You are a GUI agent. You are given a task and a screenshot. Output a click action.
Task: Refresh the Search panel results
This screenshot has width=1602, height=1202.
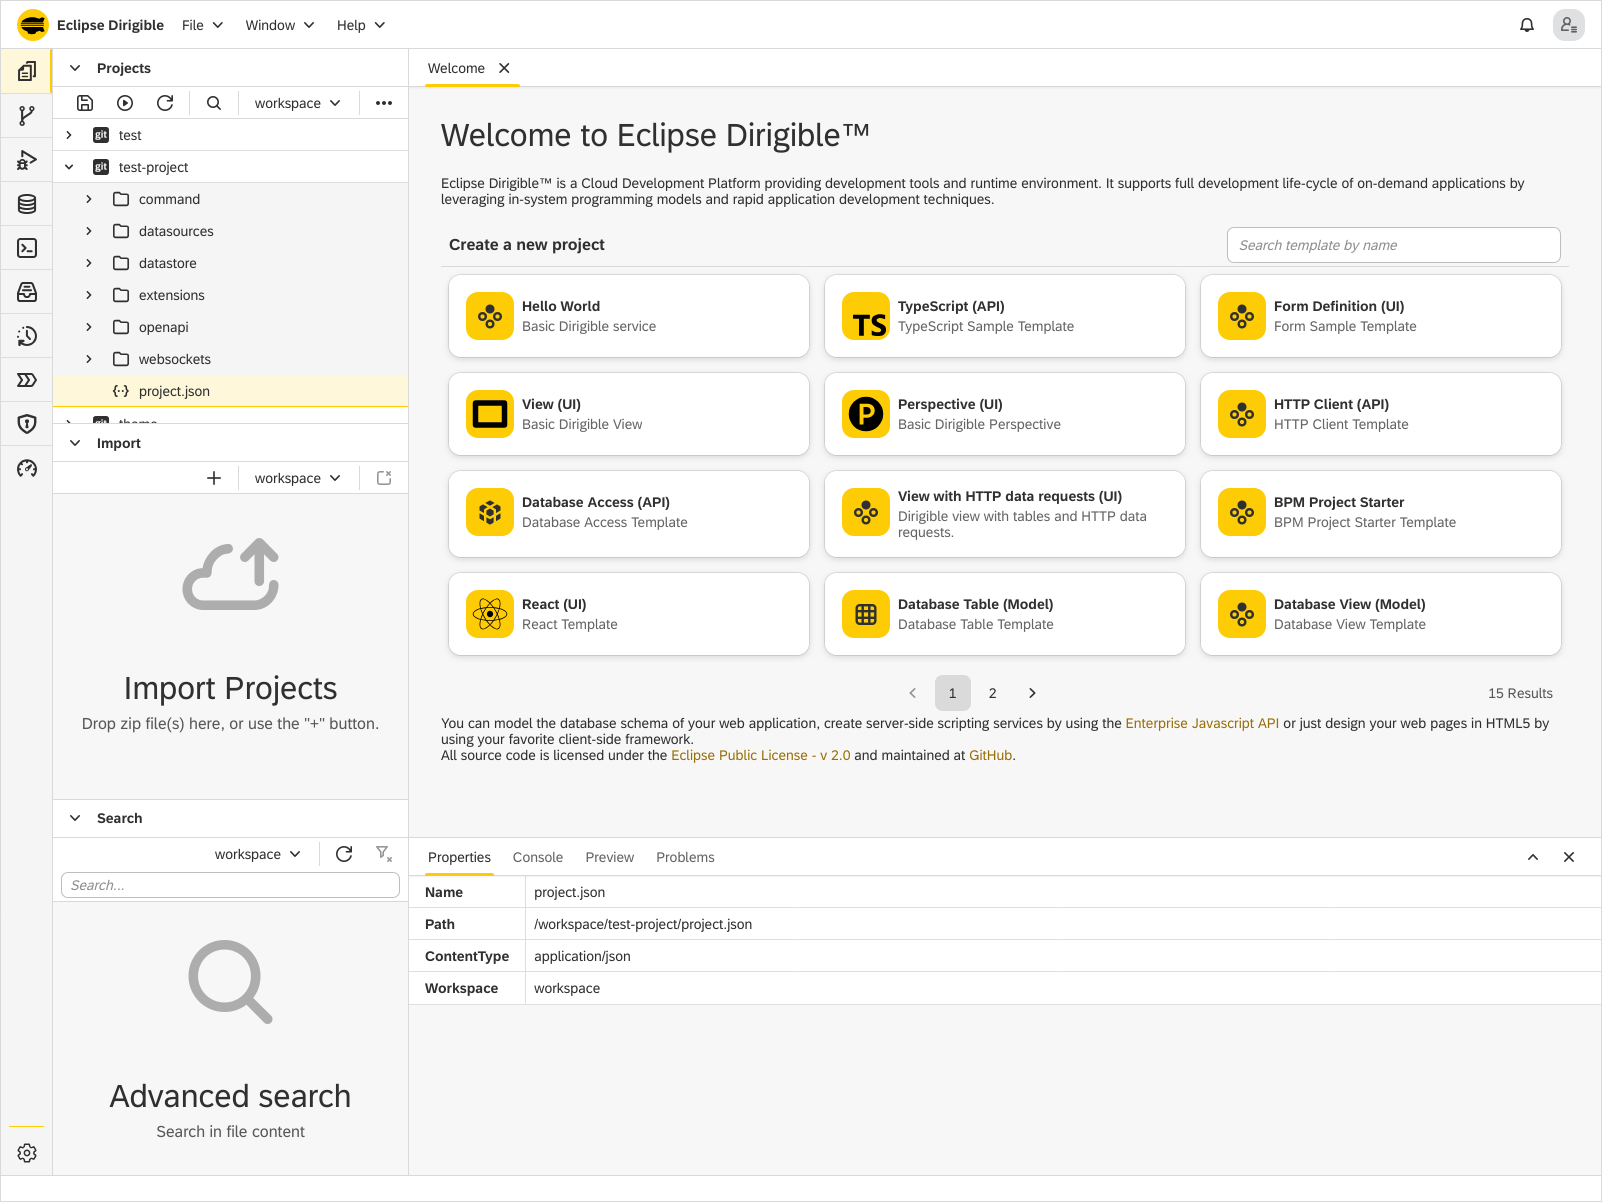point(344,854)
